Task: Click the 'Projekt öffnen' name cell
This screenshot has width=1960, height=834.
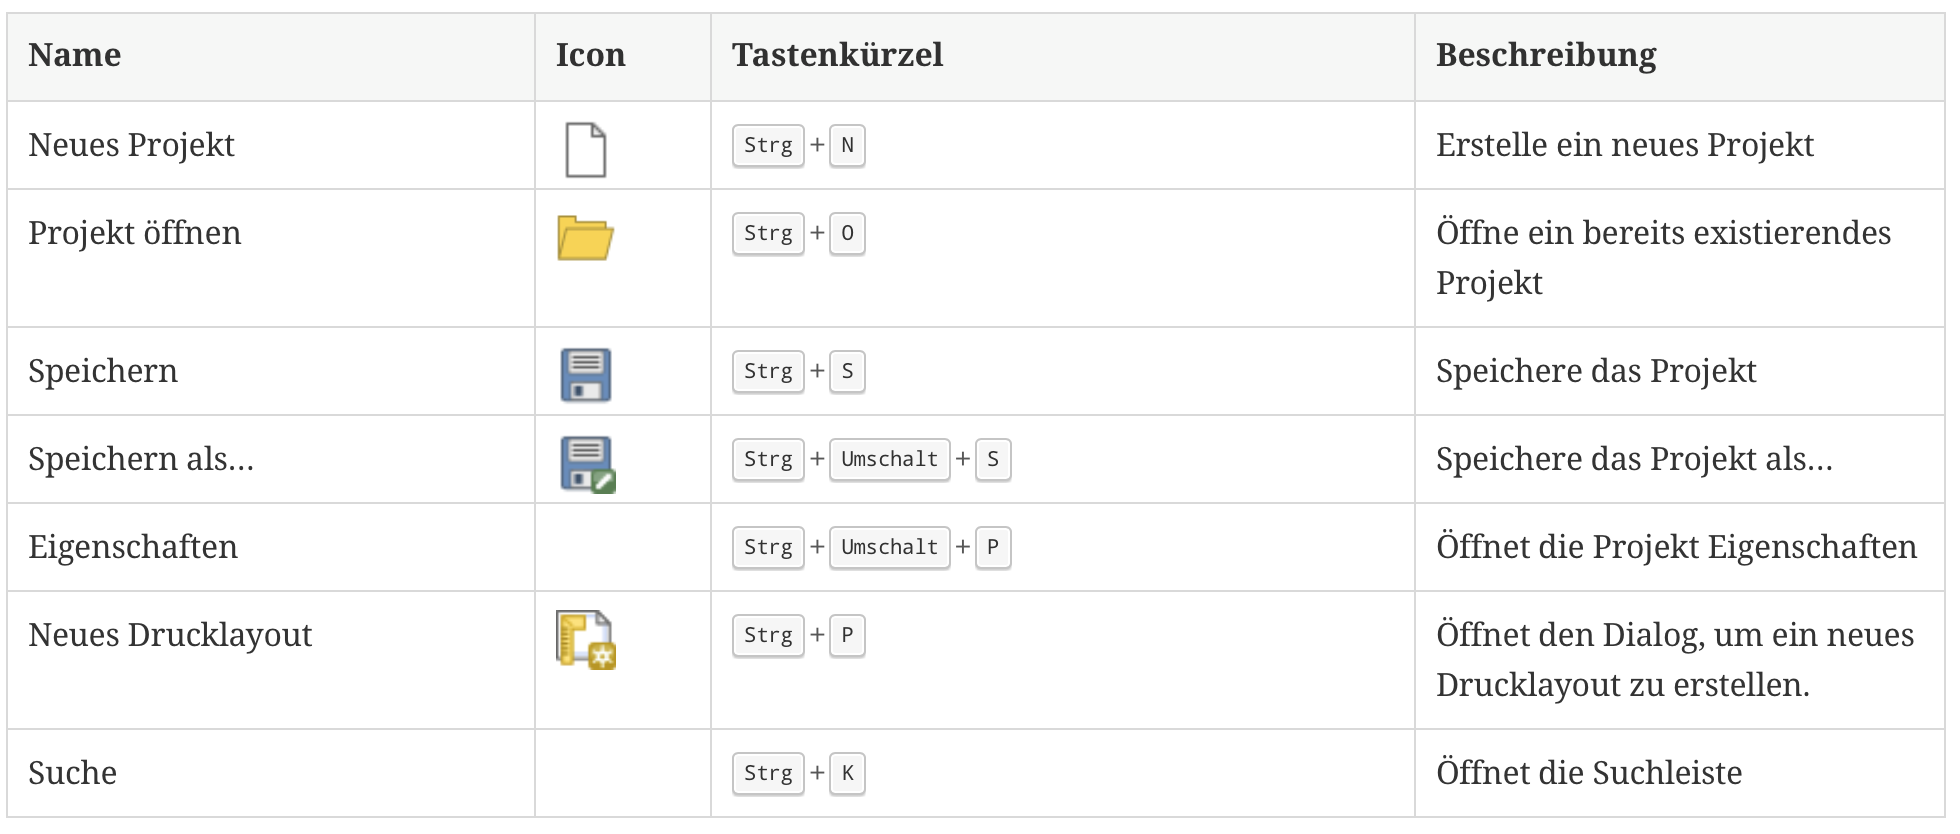Action: pyautogui.click(x=135, y=233)
